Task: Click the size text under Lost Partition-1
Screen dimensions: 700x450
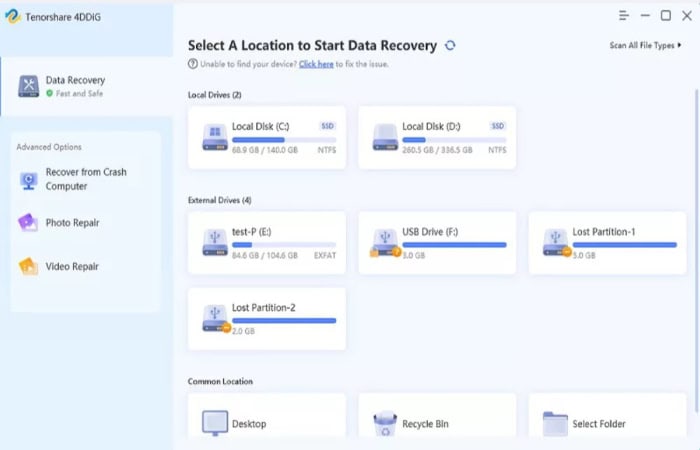Action: coord(584,255)
